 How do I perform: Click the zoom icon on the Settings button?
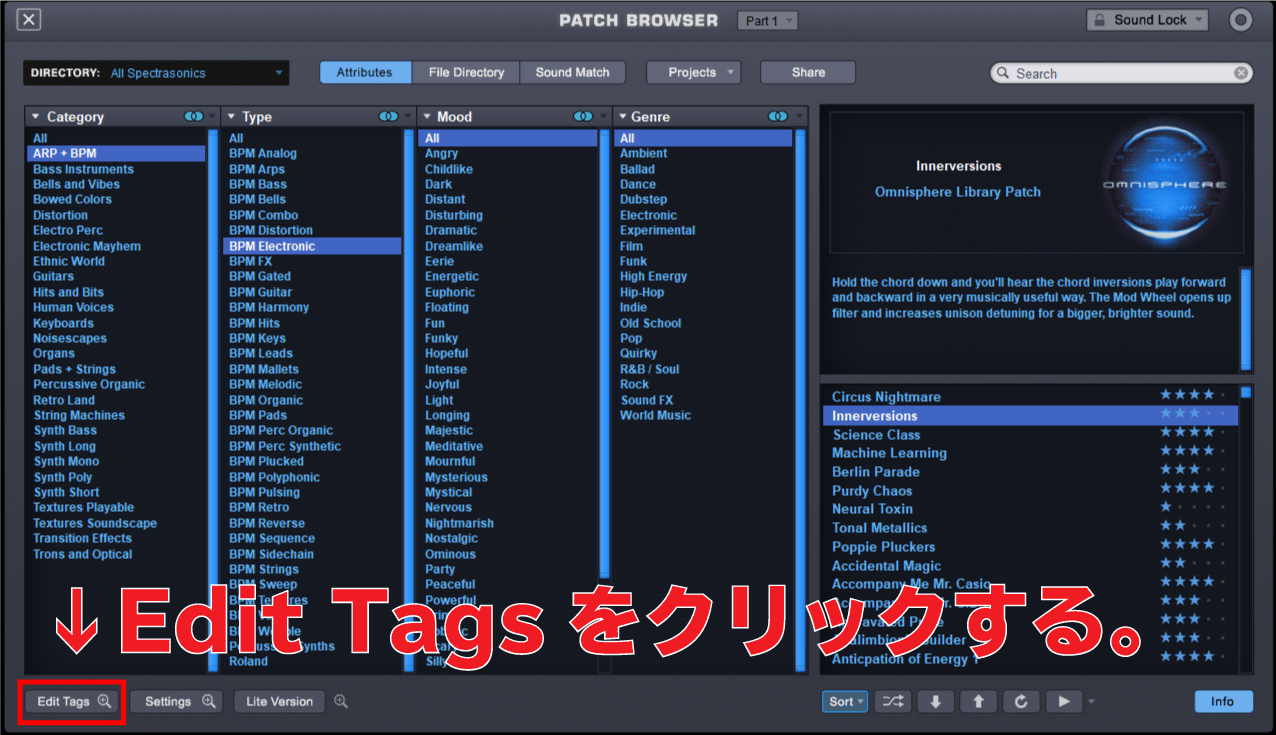coord(208,701)
